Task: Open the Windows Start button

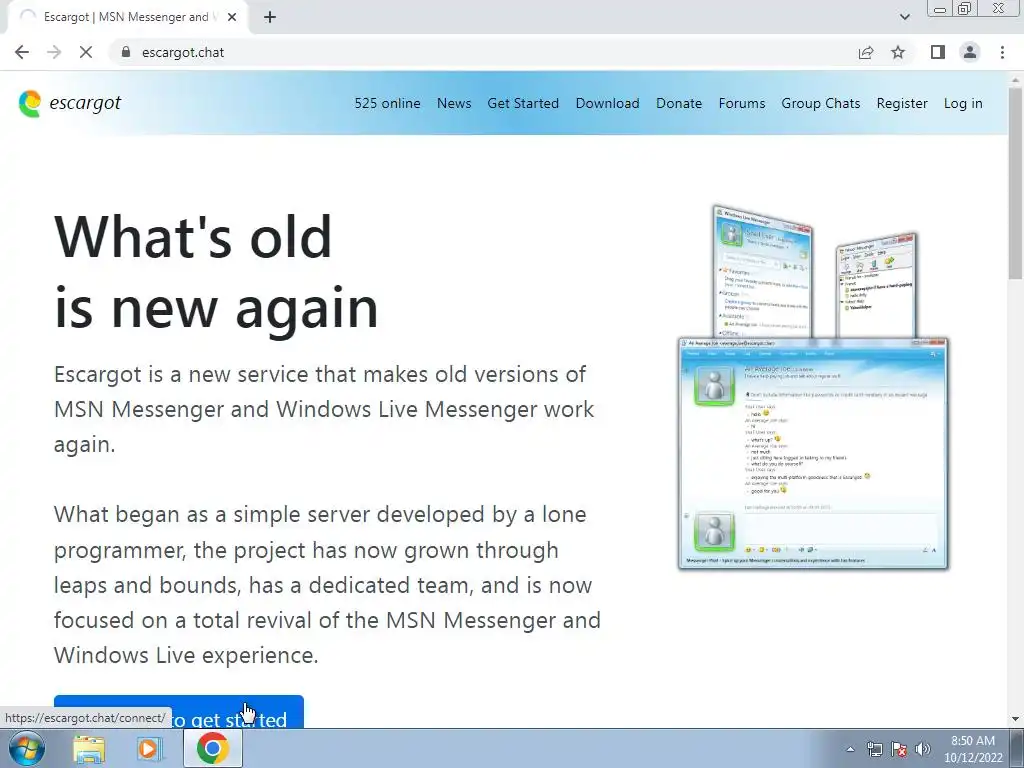Action: [26, 748]
